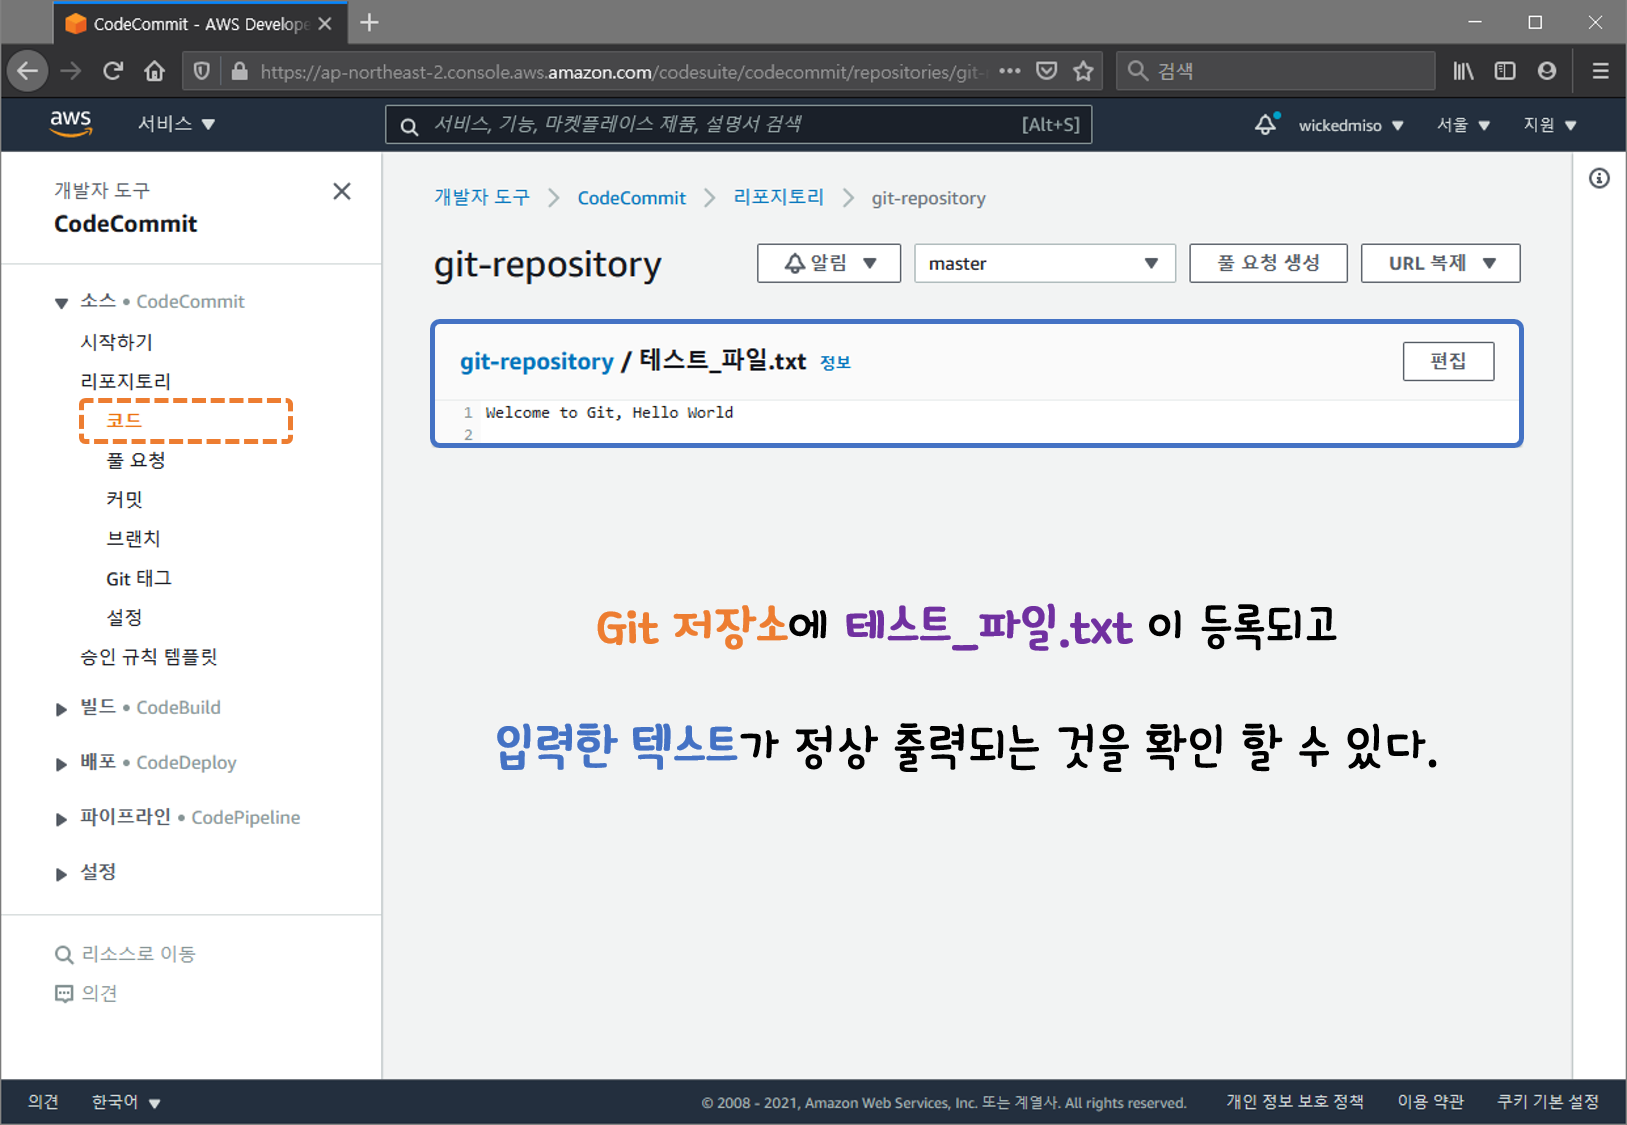This screenshot has width=1627, height=1125.
Task: Open the info panel icon
Action: 1600,178
